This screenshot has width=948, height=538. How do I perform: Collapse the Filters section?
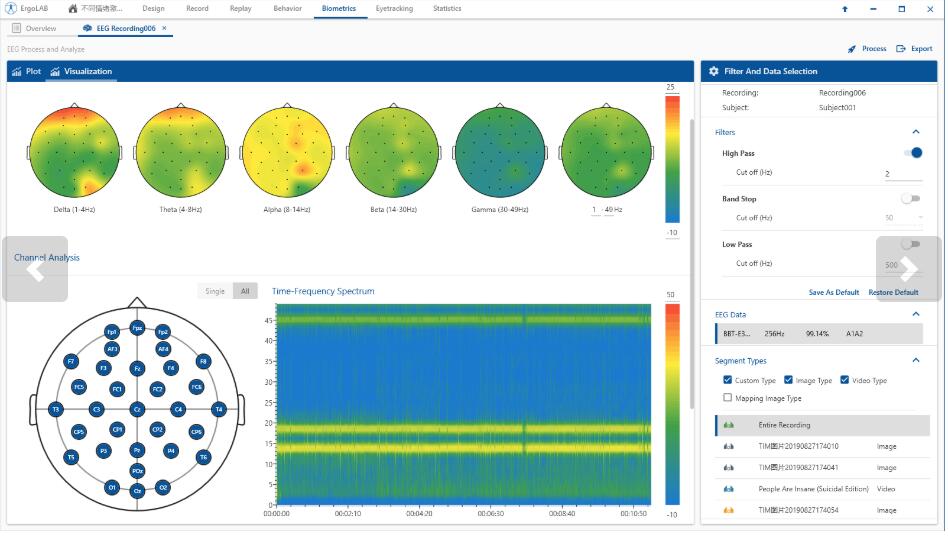click(915, 132)
